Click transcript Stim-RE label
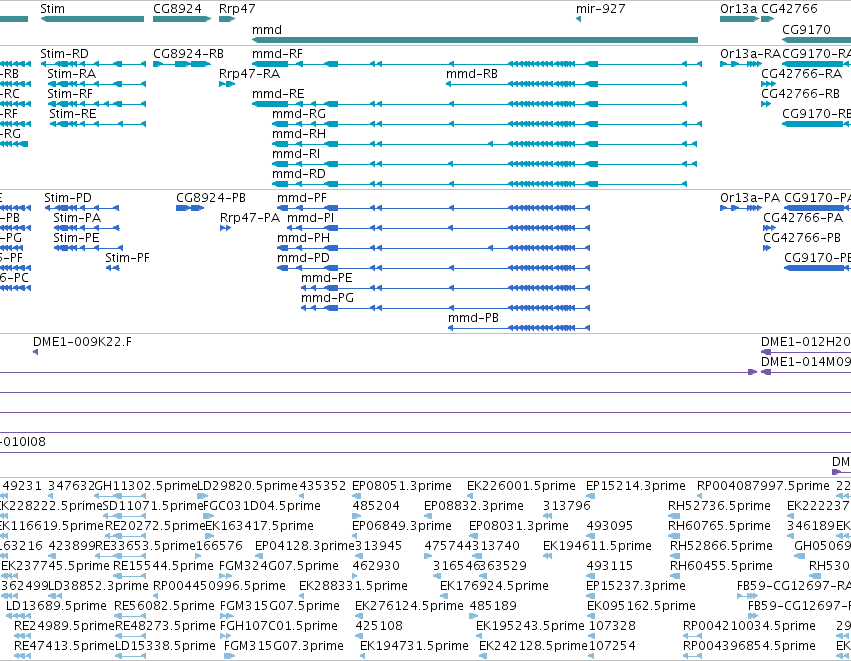 click(73, 114)
